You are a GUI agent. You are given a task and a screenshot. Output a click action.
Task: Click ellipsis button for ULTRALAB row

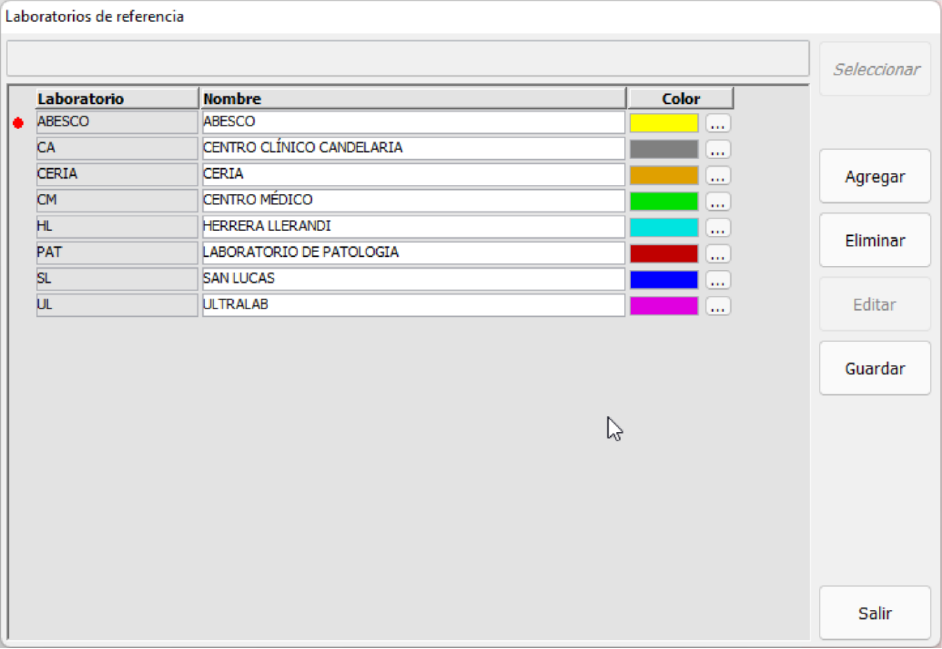[x=718, y=306]
